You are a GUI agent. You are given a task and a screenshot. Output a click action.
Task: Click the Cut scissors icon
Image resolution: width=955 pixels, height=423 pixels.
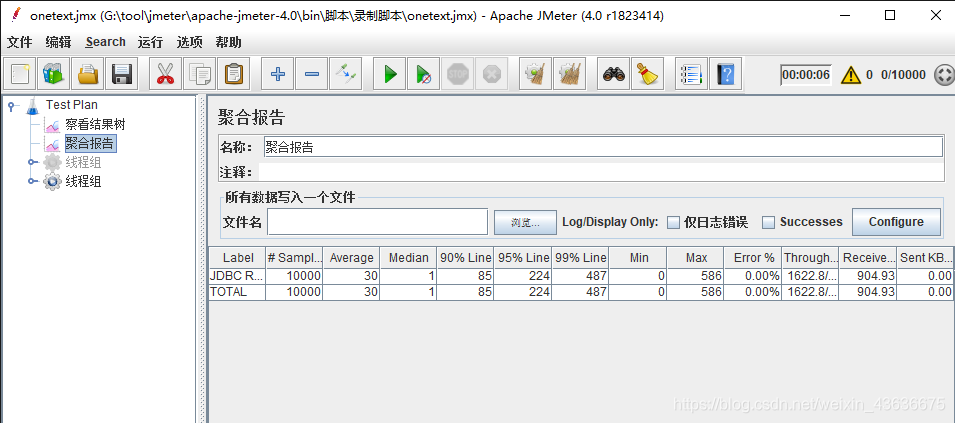(x=165, y=74)
